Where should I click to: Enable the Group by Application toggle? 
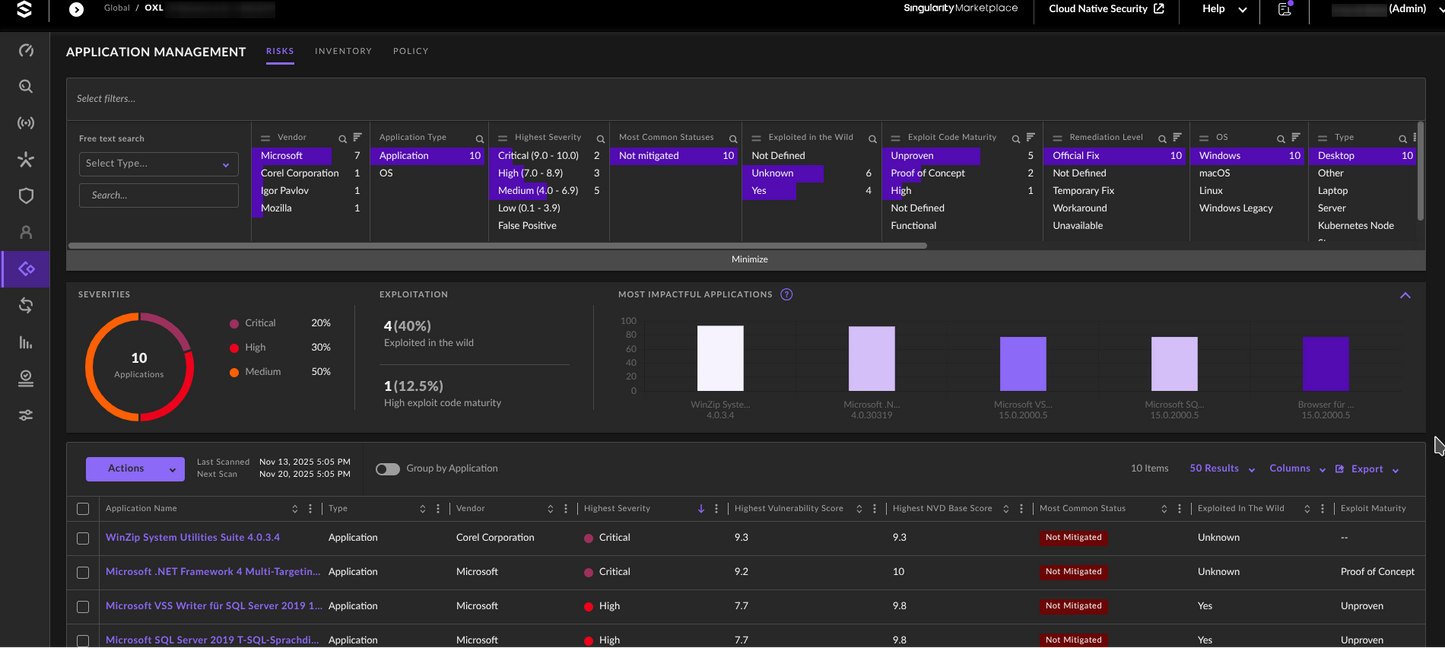click(x=388, y=468)
